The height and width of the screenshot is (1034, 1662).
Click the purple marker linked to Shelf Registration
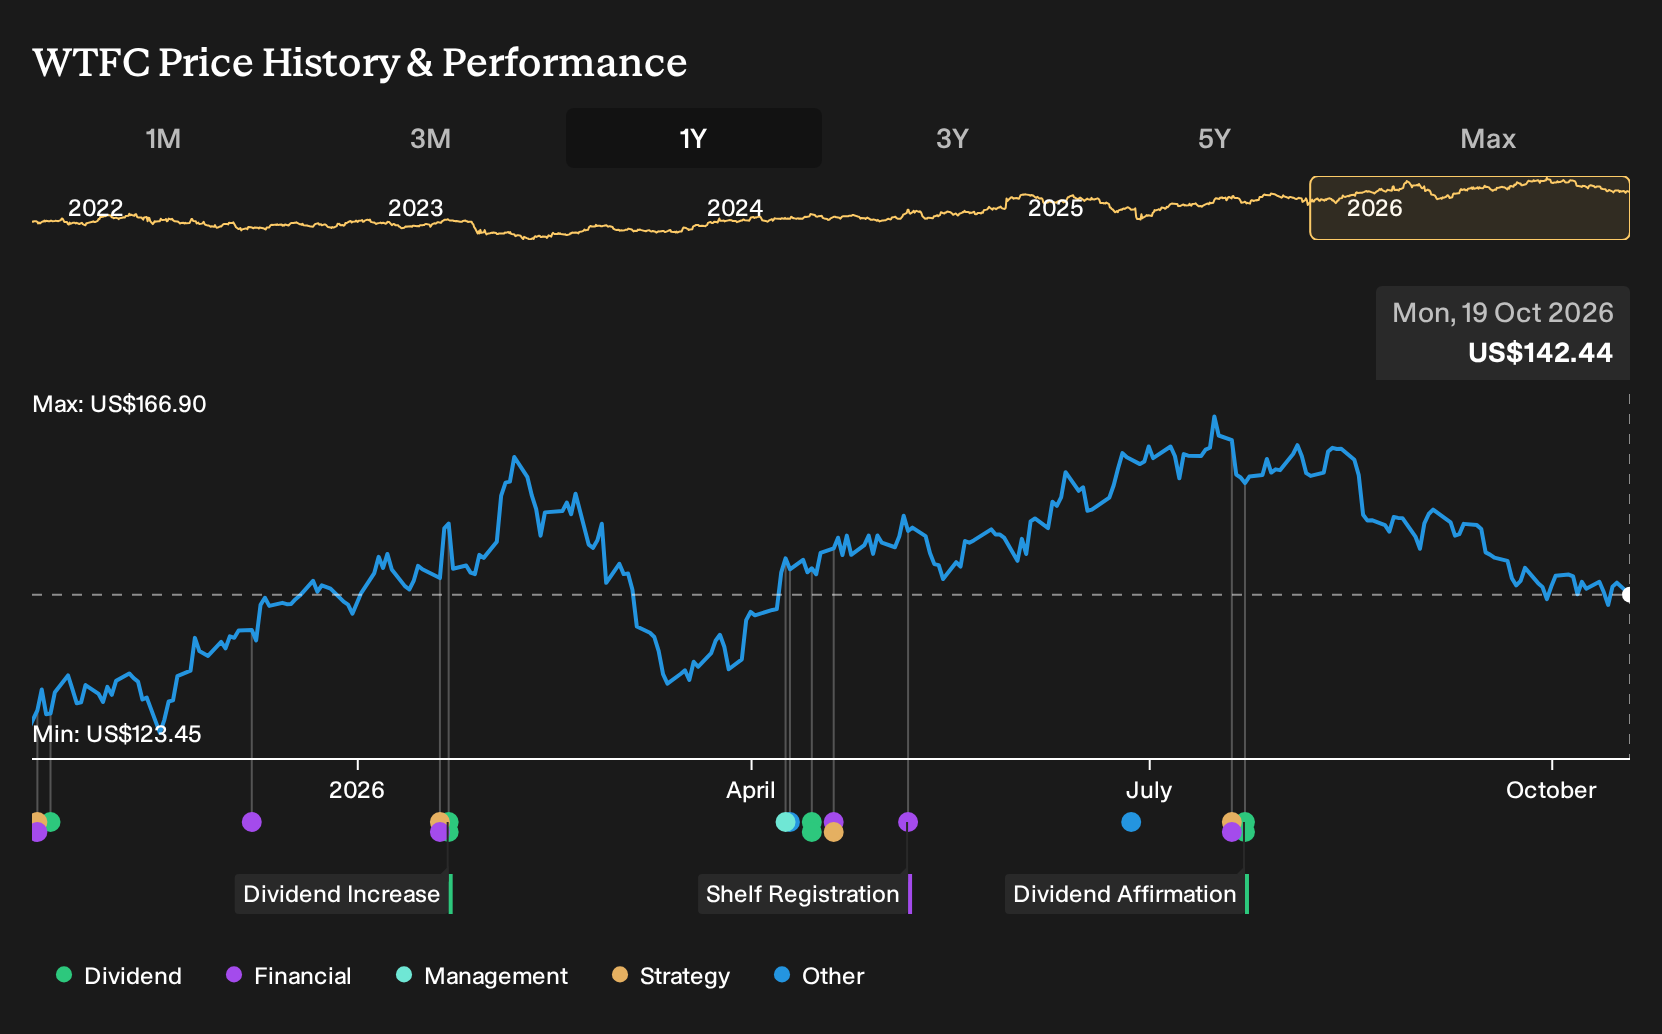908,822
